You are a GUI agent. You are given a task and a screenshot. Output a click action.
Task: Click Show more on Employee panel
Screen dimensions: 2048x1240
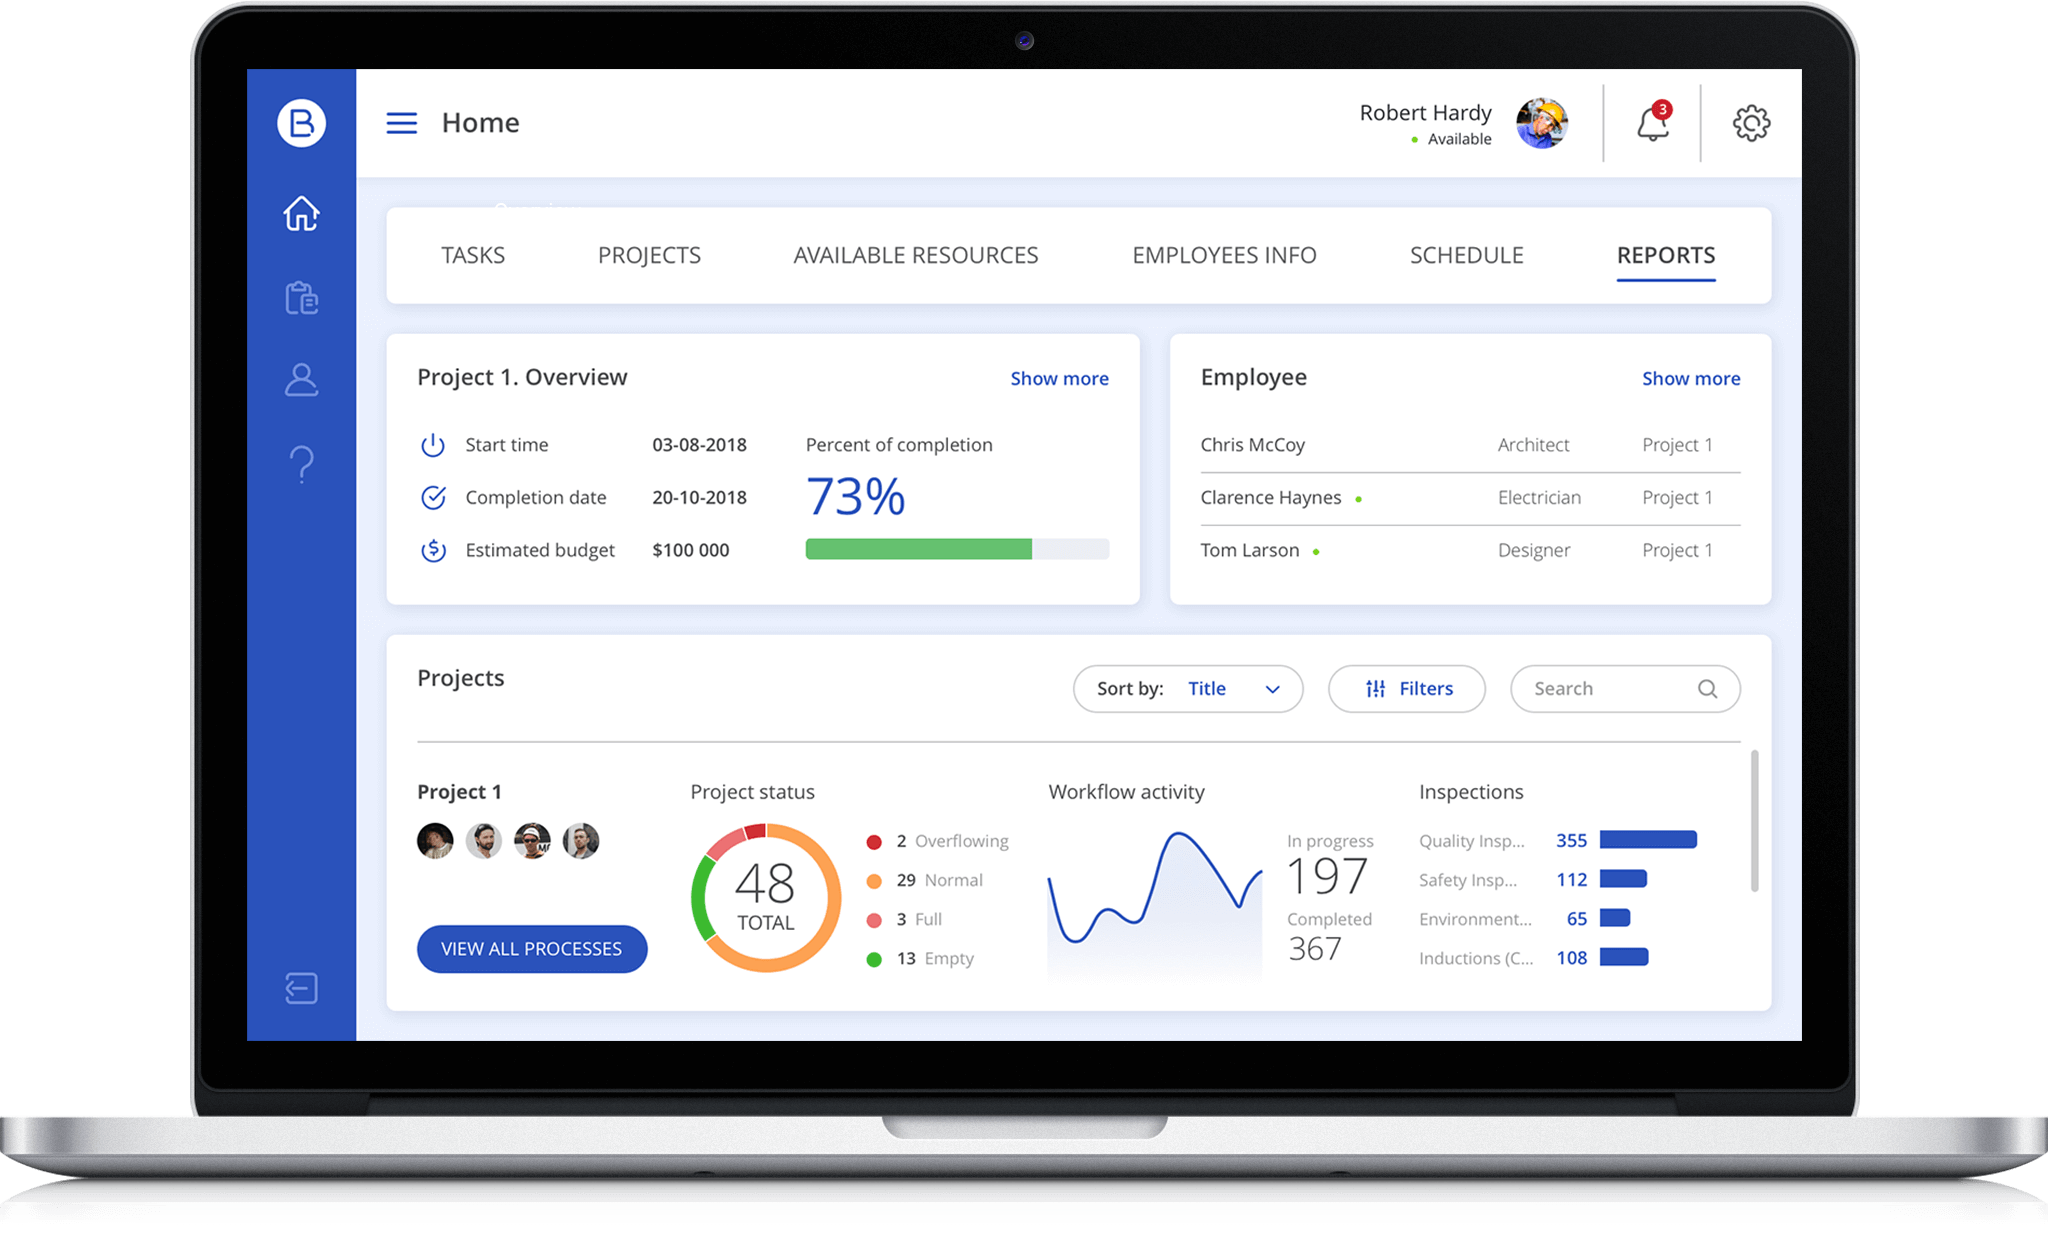click(x=1690, y=377)
